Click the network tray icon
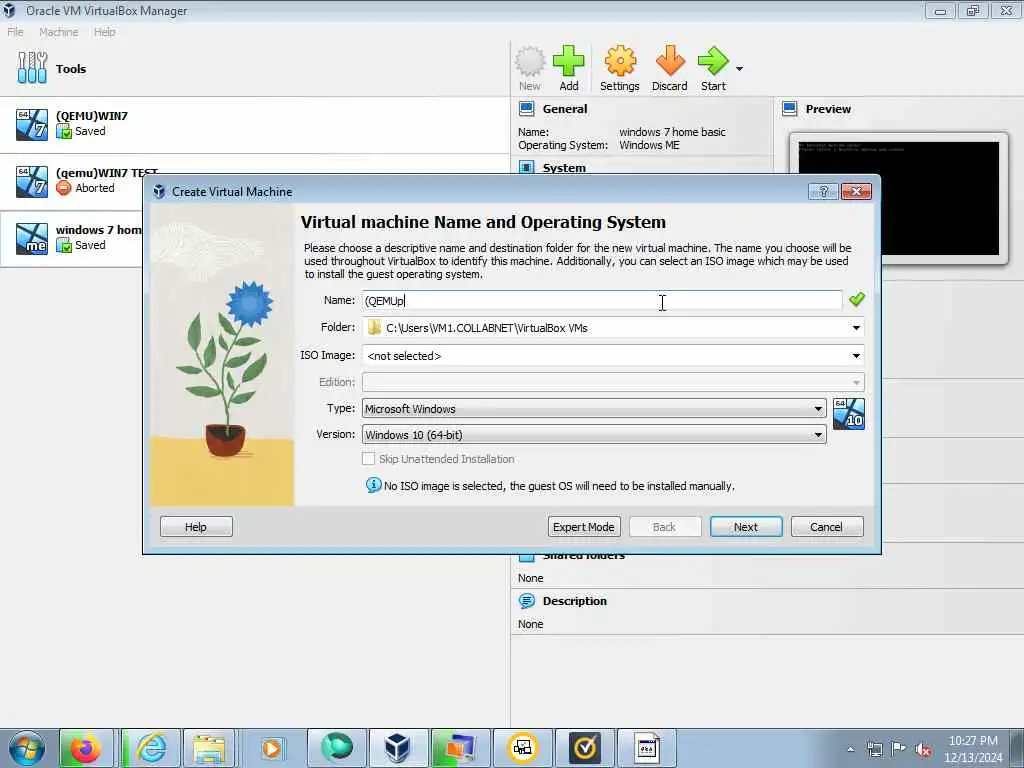Image resolution: width=1024 pixels, height=768 pixels. pos(874,749)
